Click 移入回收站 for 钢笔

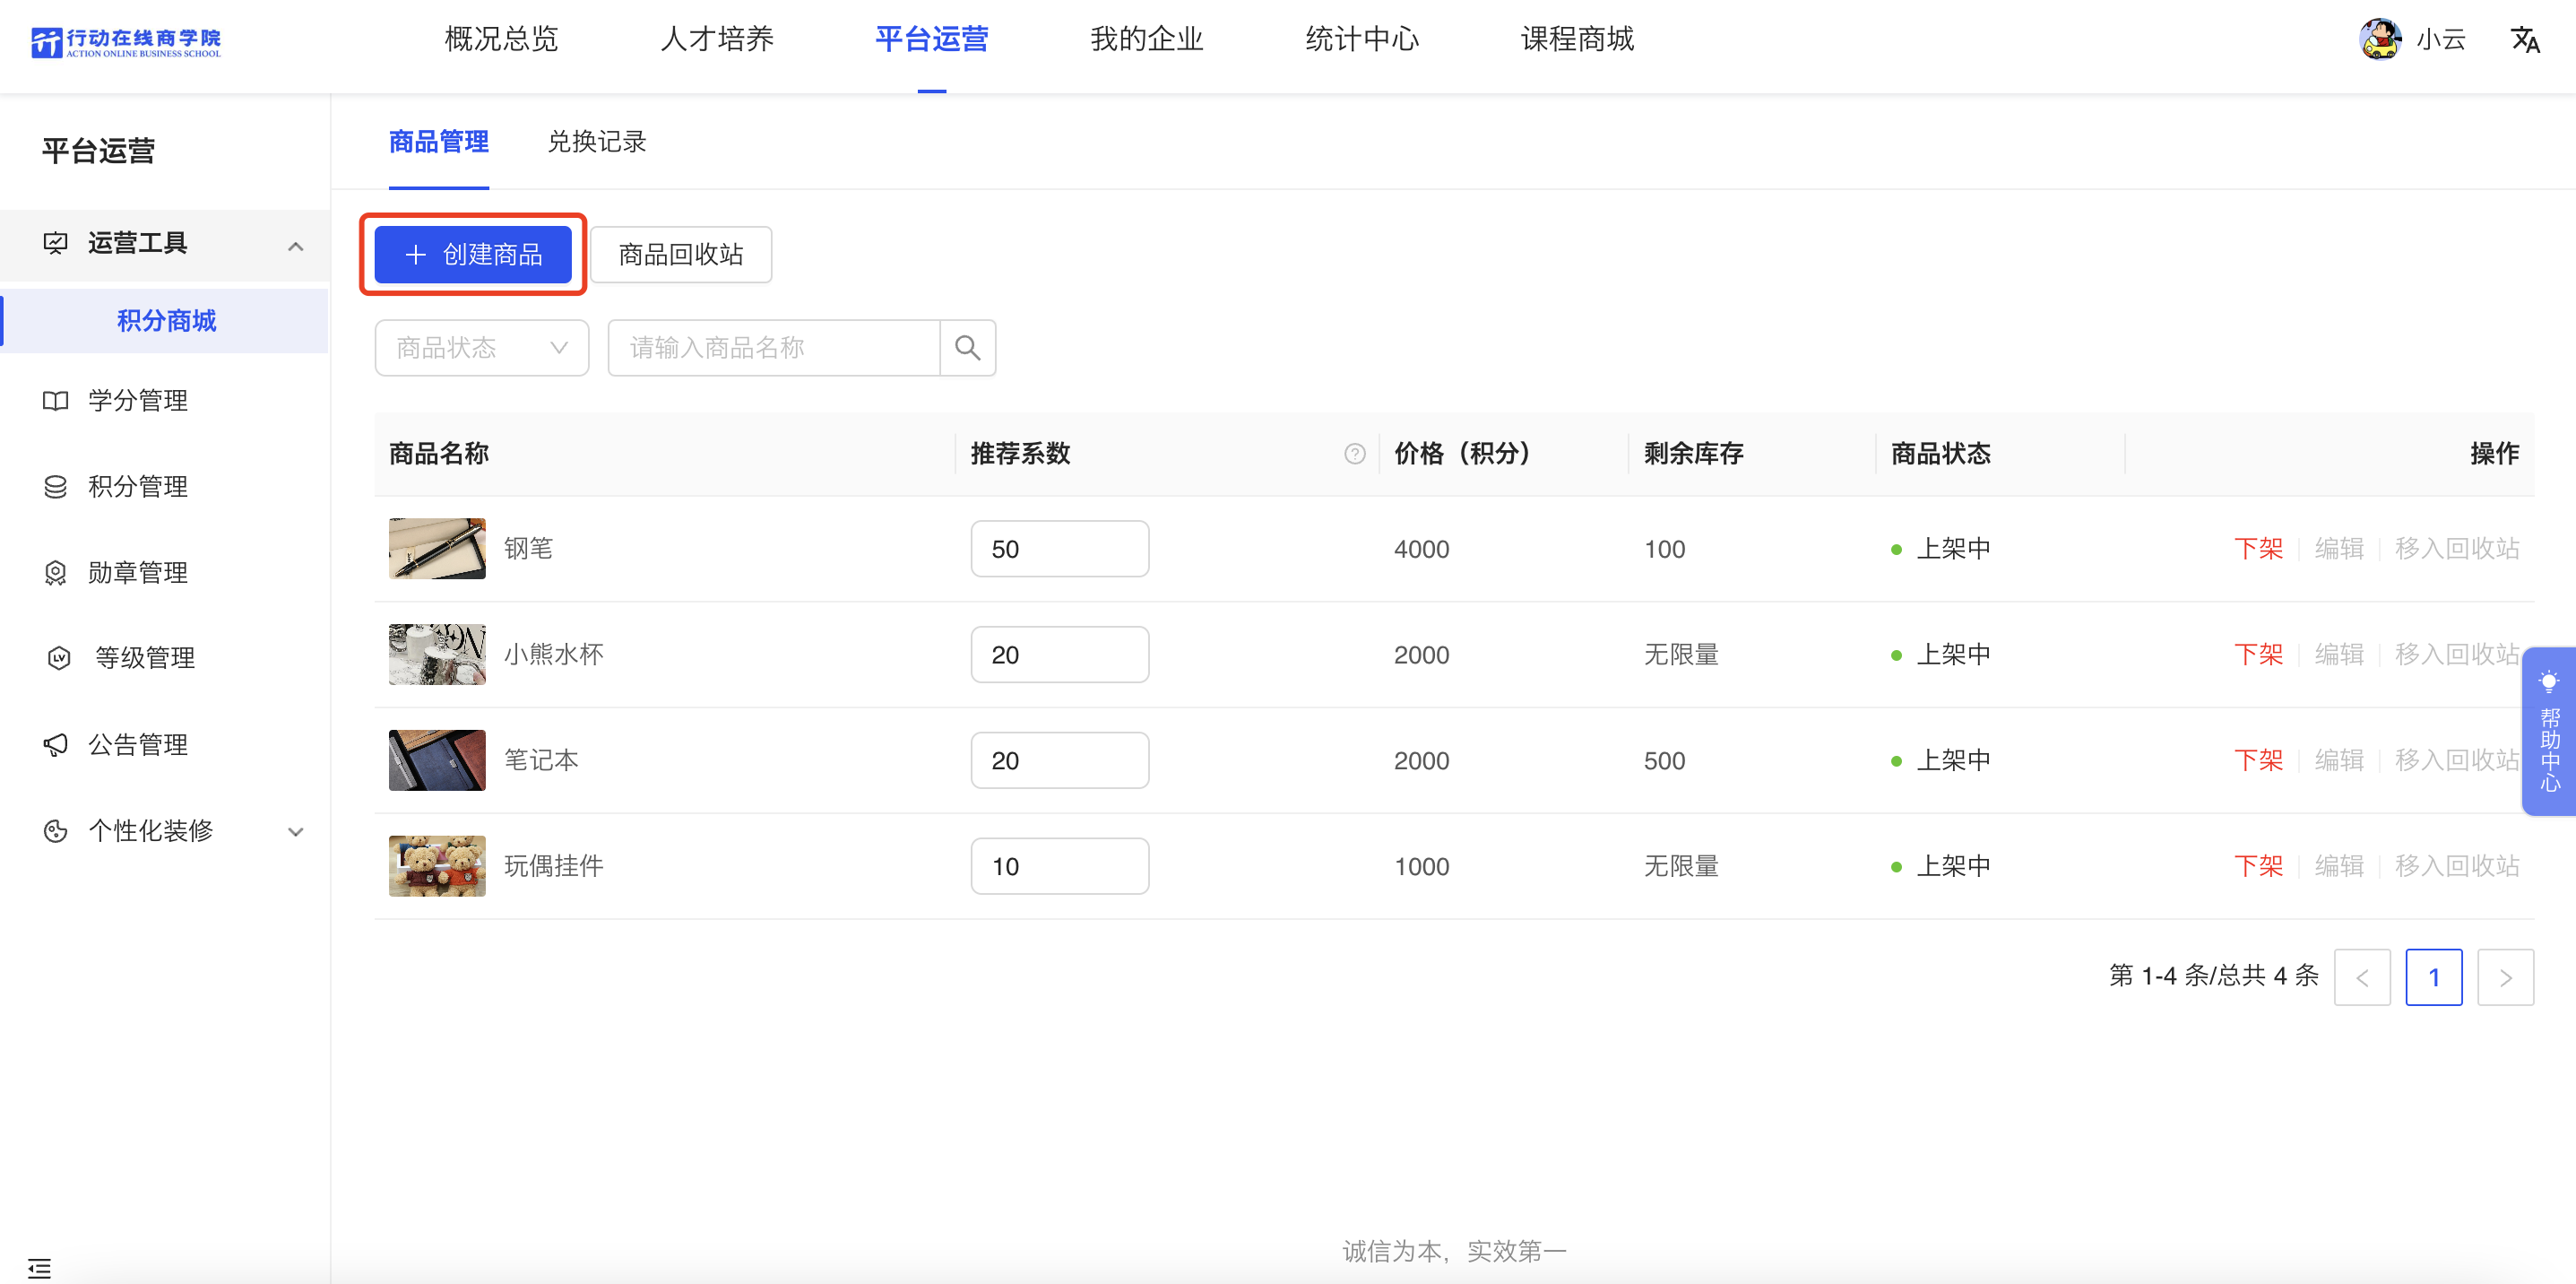2457,549
